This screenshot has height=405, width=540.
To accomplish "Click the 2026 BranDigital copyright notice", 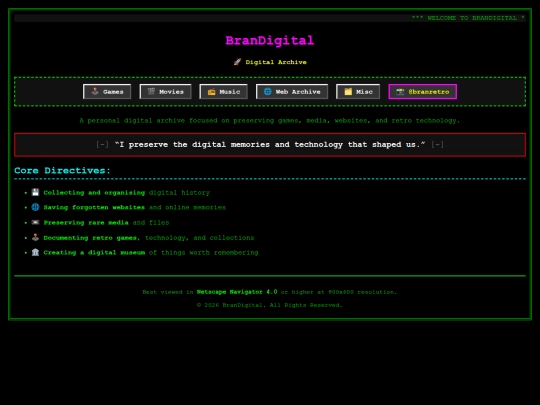I will click(x=270, y=305).
